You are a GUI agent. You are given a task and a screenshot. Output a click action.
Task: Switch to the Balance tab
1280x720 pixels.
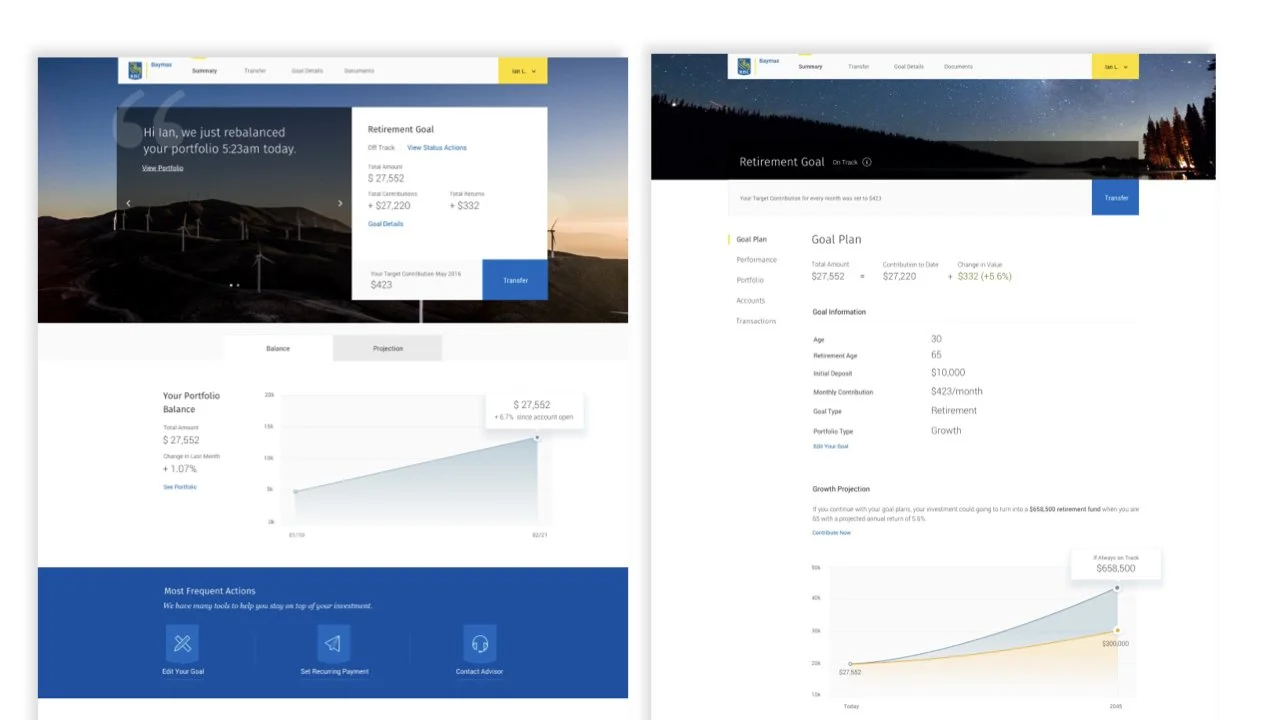[x=278, y=348]
